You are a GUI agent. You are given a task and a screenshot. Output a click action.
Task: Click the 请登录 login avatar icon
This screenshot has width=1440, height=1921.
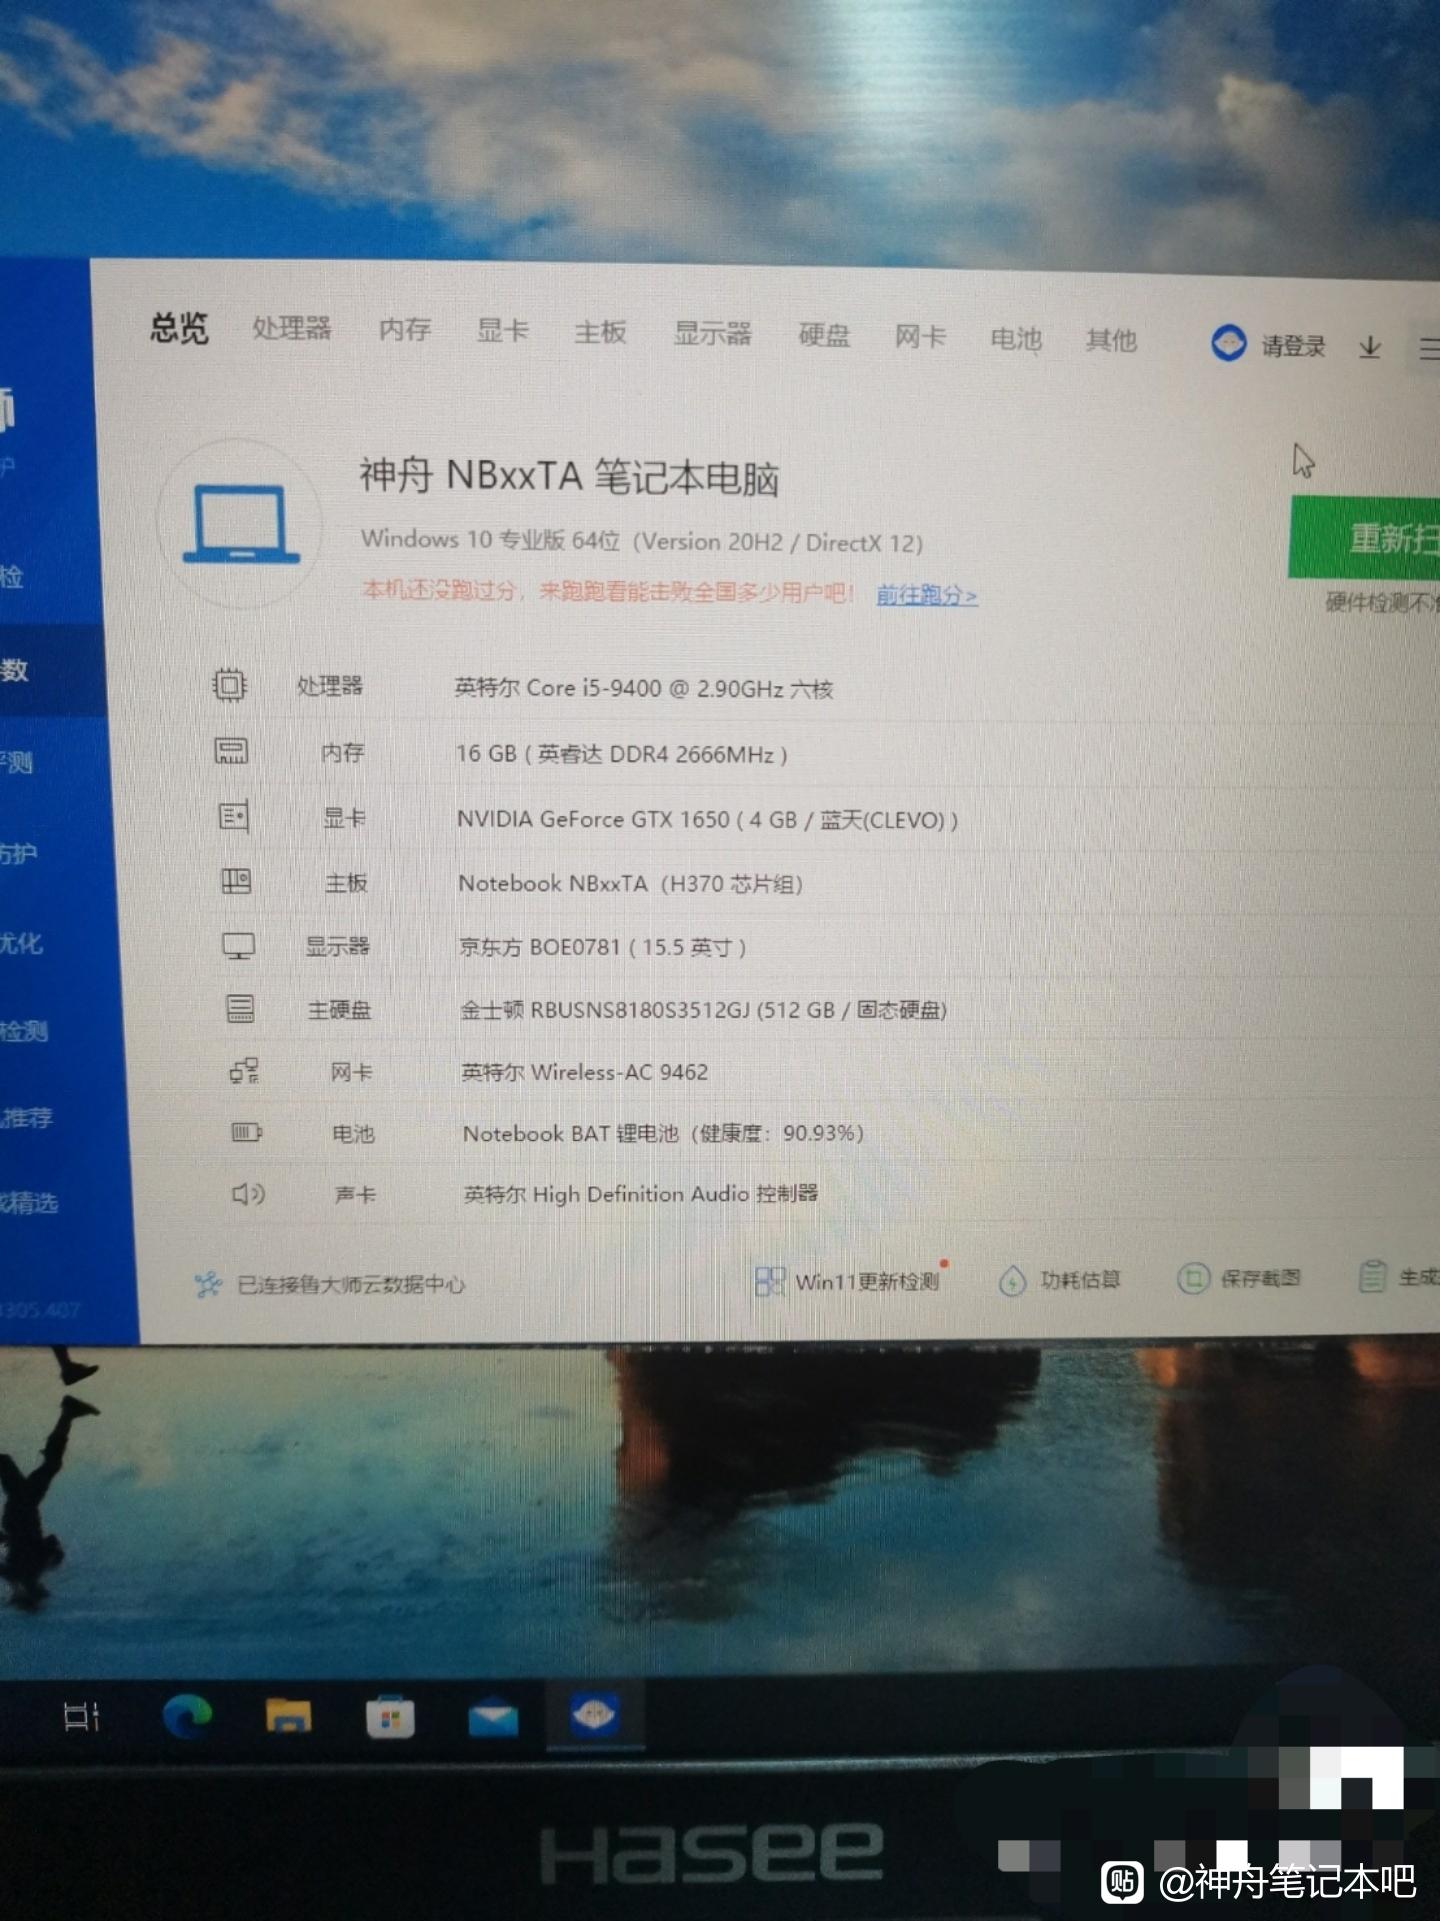(x=1228, y=343)
